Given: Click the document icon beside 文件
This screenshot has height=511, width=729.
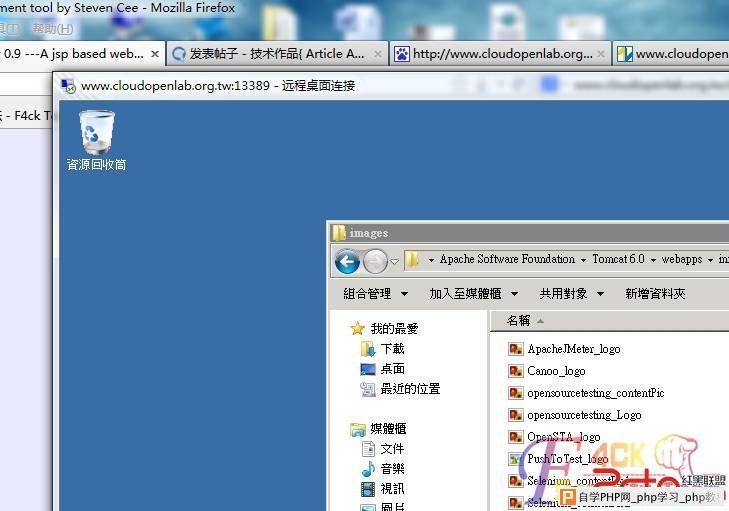Looking at the screenshot, I should coord(368,449).
